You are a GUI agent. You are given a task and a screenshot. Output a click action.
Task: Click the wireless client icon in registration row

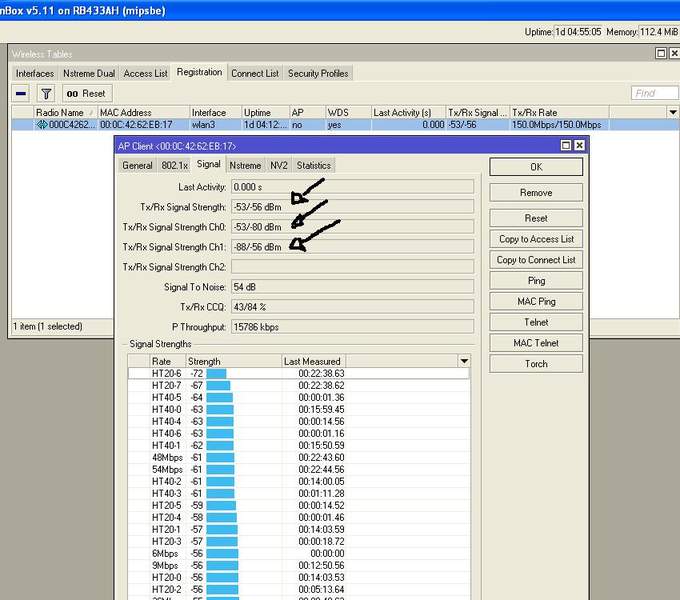pyautogui.click(x=42, y=125)
